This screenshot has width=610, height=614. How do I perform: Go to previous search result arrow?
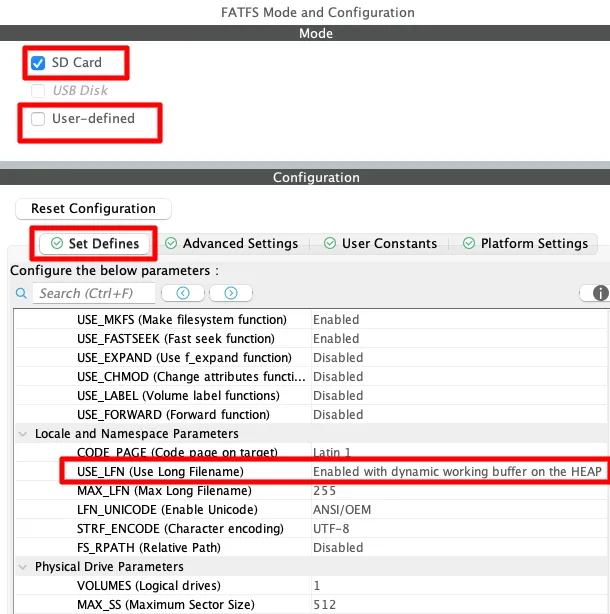183,293
